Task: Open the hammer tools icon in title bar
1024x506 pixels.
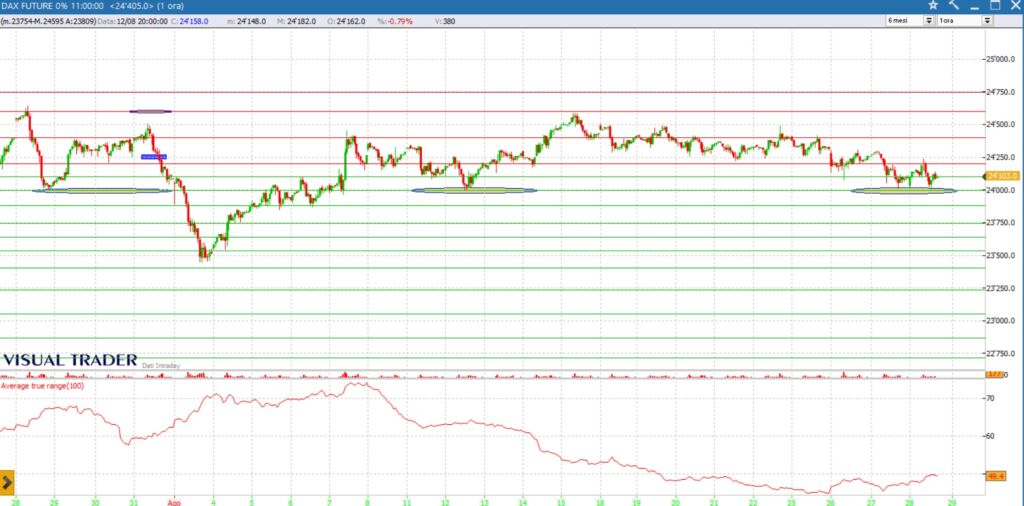Action: tap(954, 5)
